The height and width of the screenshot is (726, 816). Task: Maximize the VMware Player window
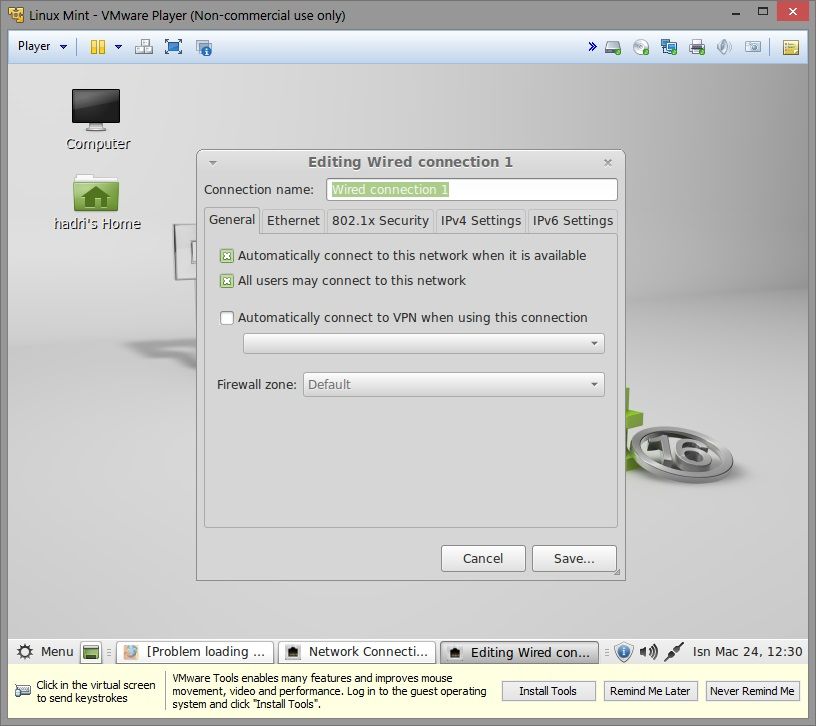763,11
